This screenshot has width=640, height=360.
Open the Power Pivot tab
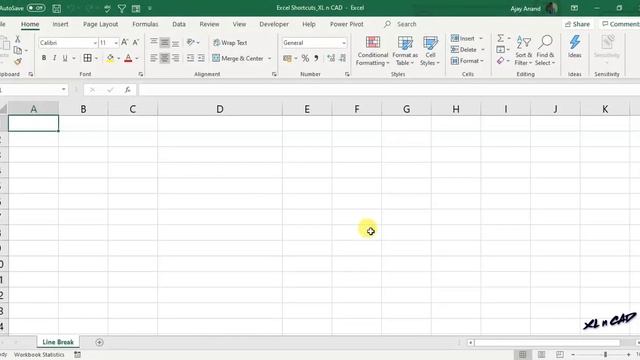coord(347,24)
